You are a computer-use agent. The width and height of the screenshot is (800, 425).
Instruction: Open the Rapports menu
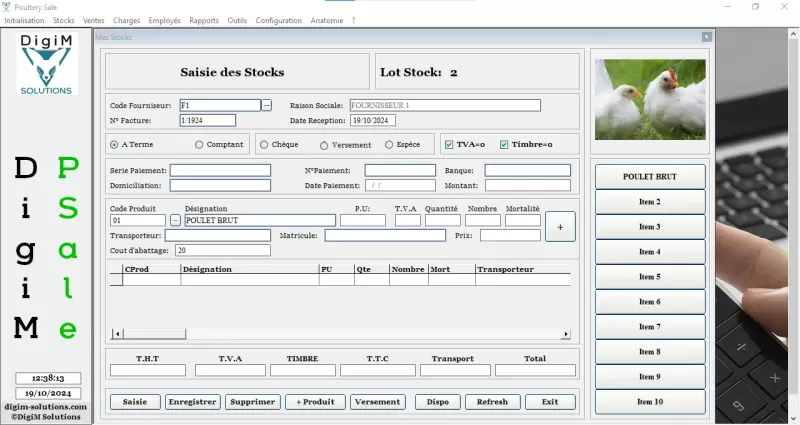[203, 20]
